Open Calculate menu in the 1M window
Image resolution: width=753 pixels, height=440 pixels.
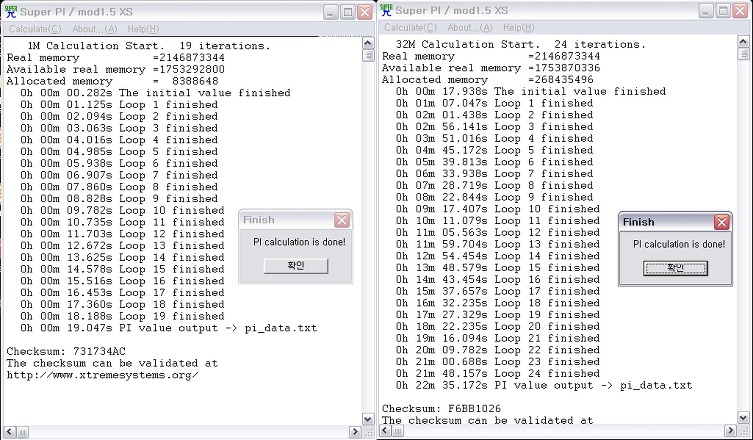tap(35, 29)
